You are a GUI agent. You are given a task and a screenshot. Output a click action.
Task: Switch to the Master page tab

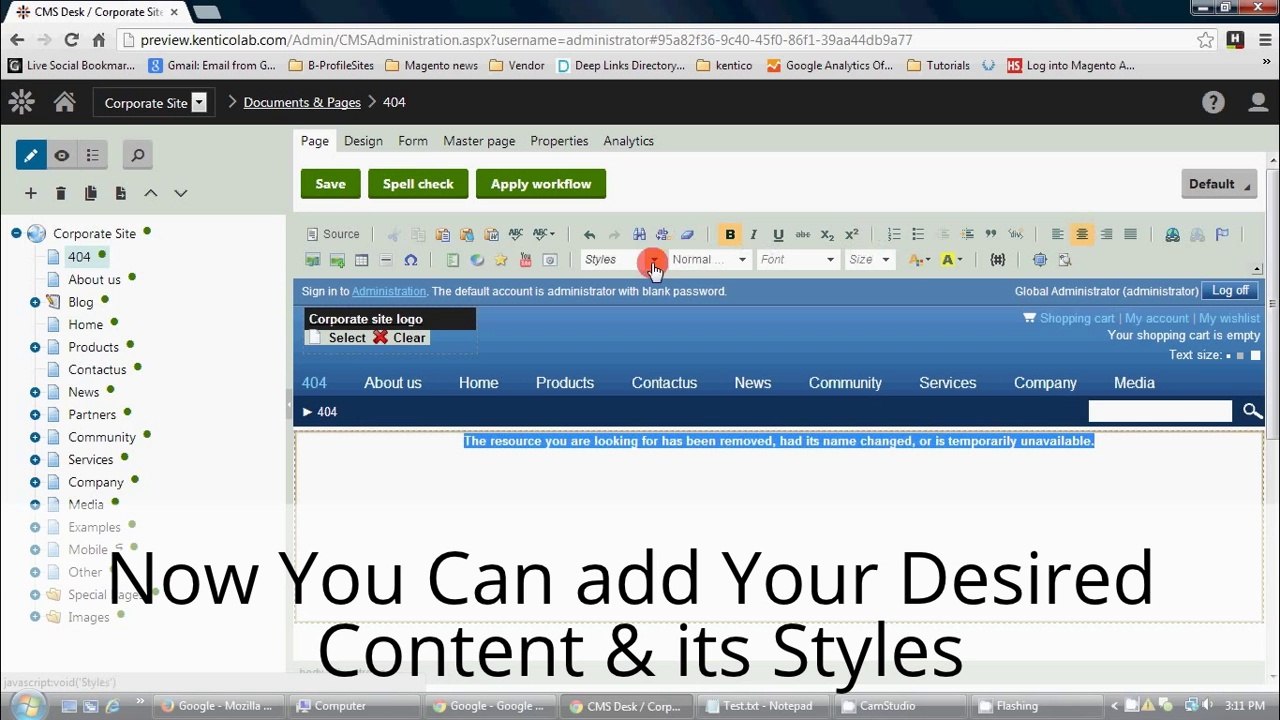tap(479, 141)
